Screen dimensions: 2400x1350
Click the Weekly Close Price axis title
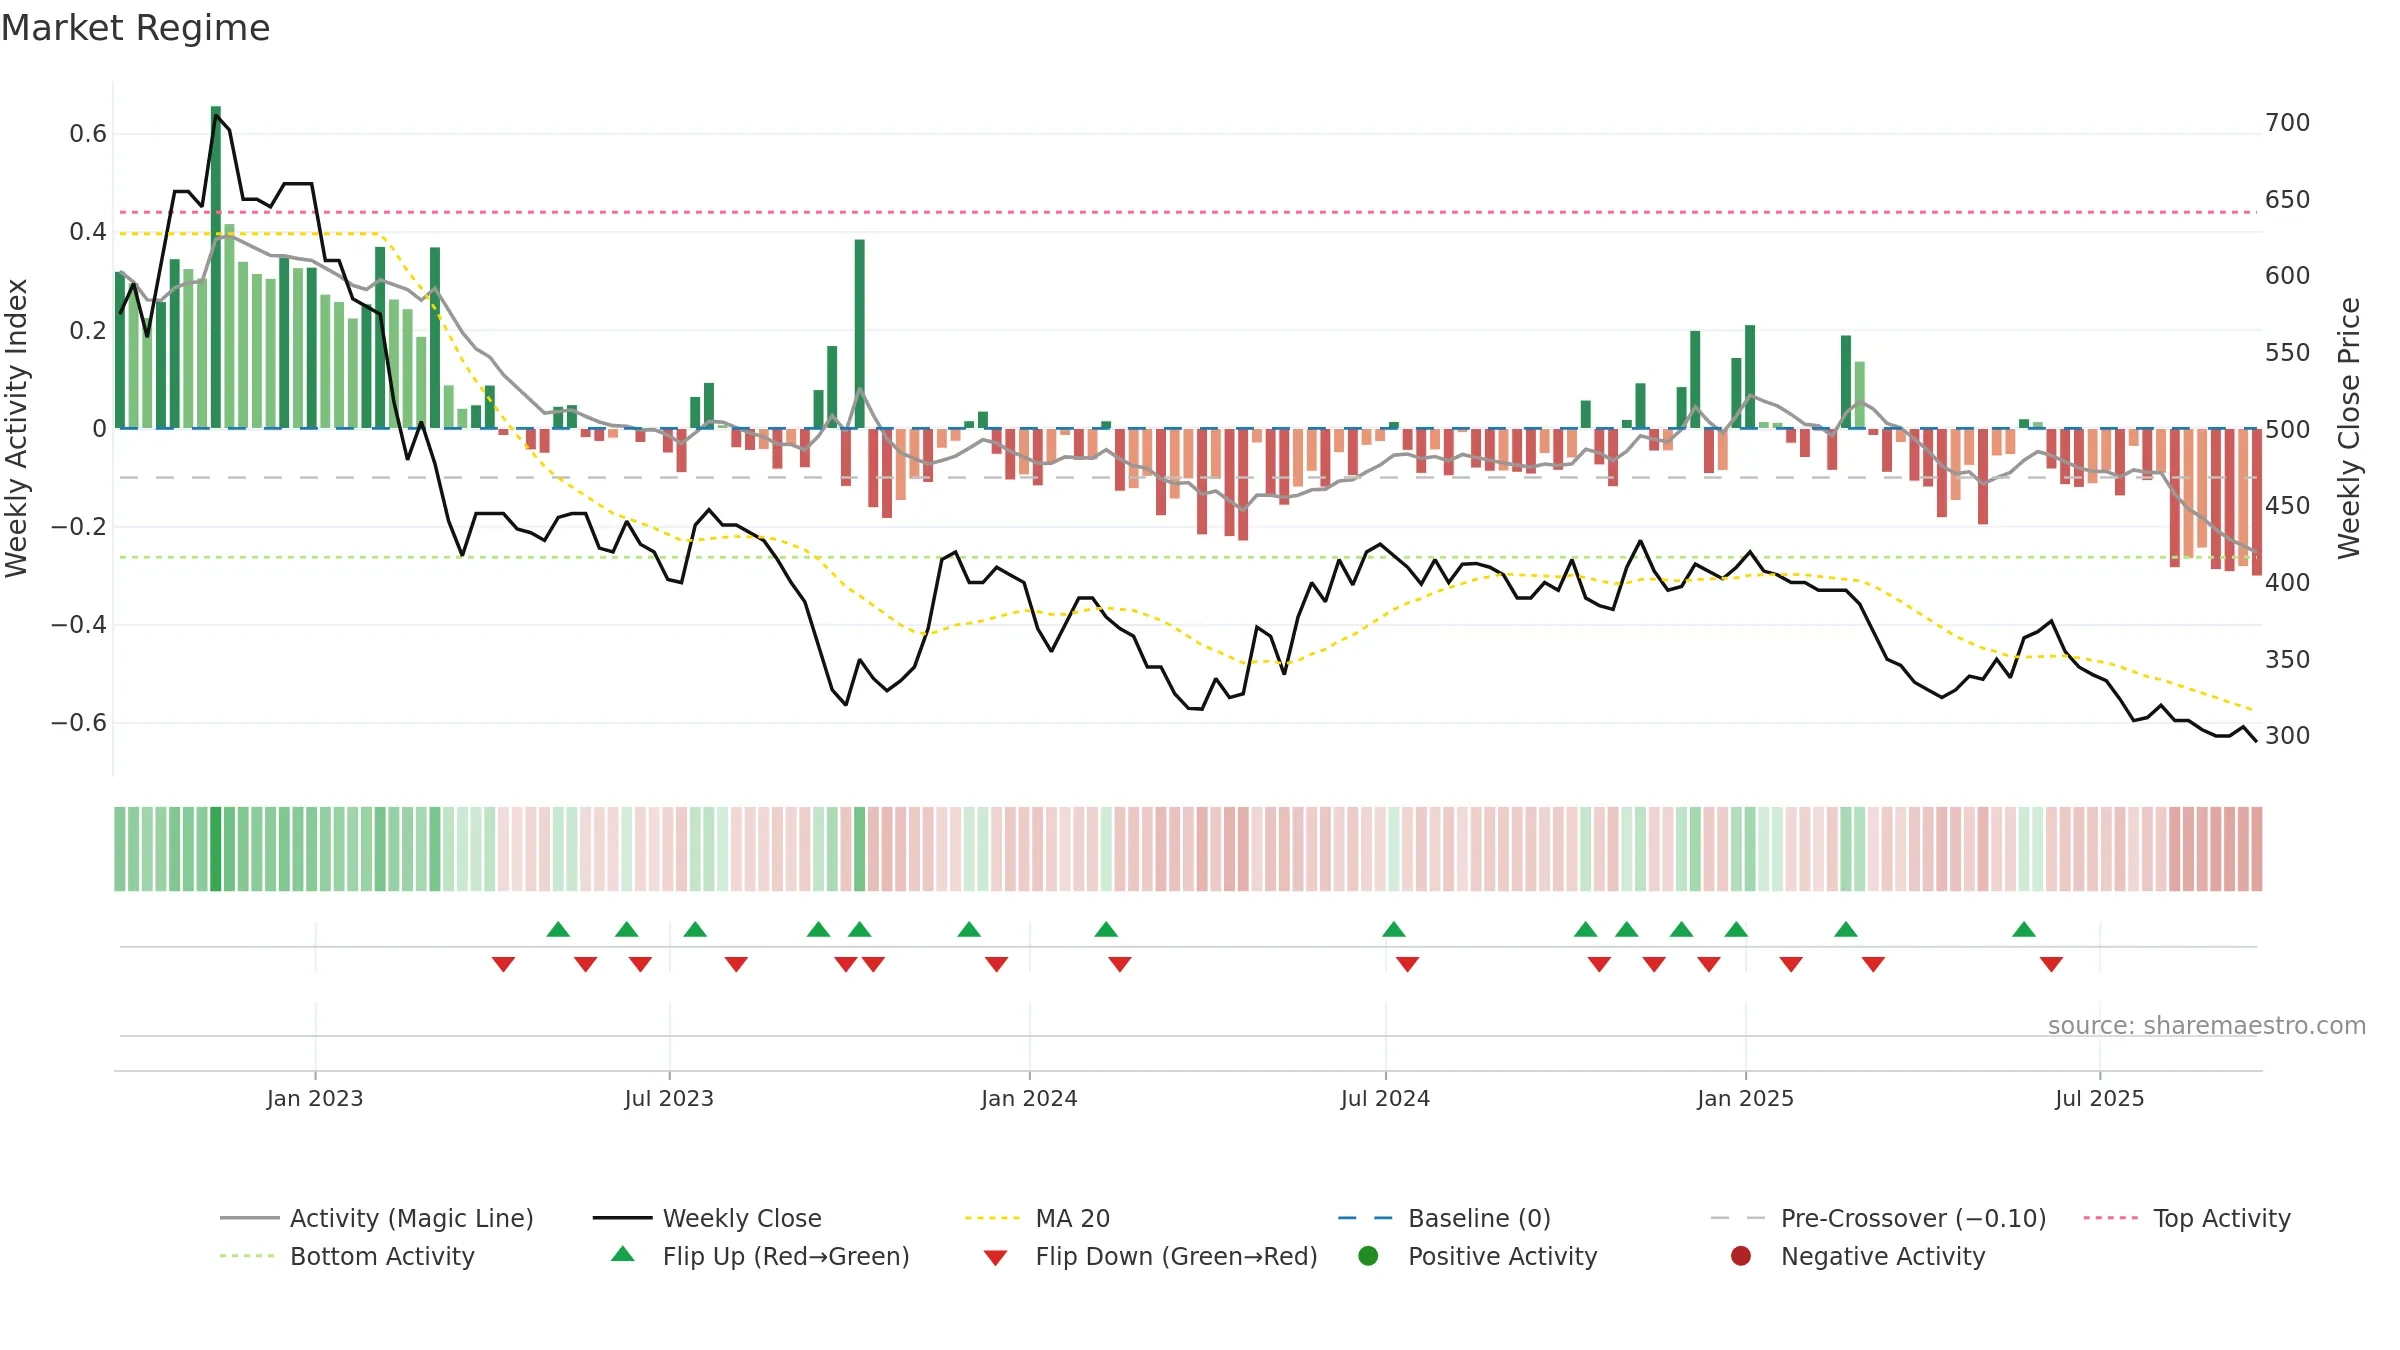click(x=2349, y=428)
